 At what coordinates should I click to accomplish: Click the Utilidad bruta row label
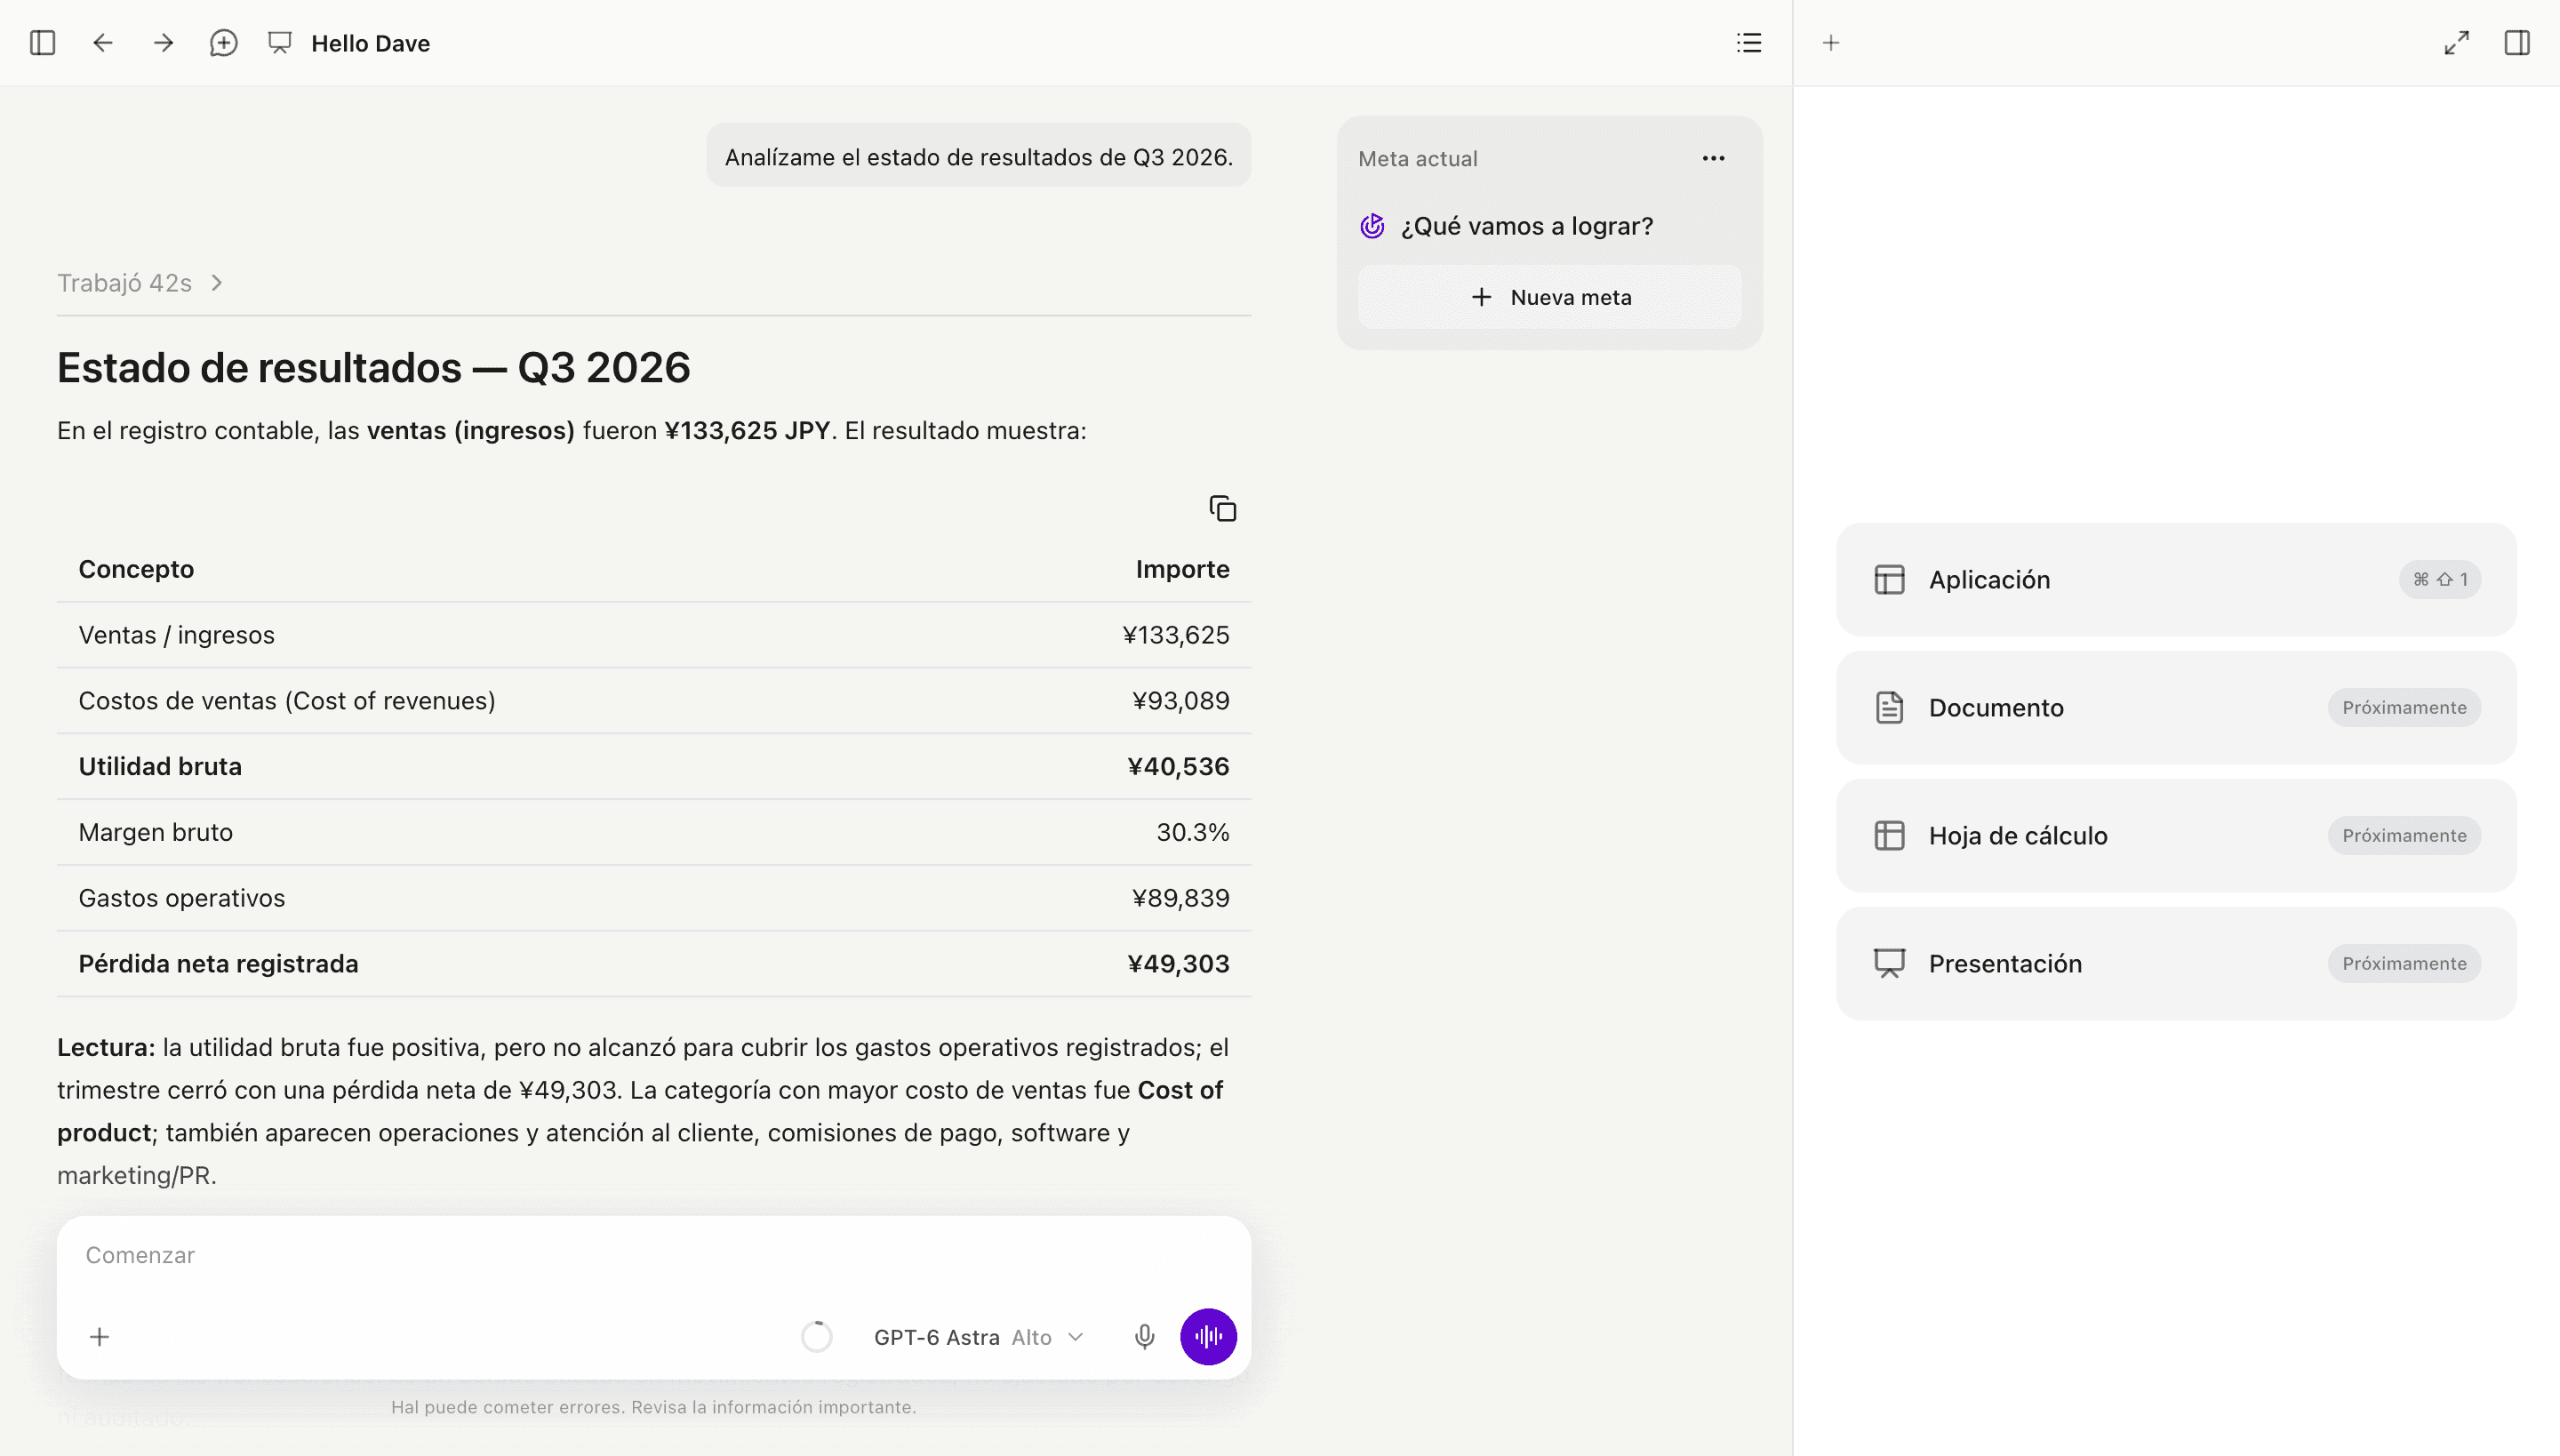pos(160,767)
